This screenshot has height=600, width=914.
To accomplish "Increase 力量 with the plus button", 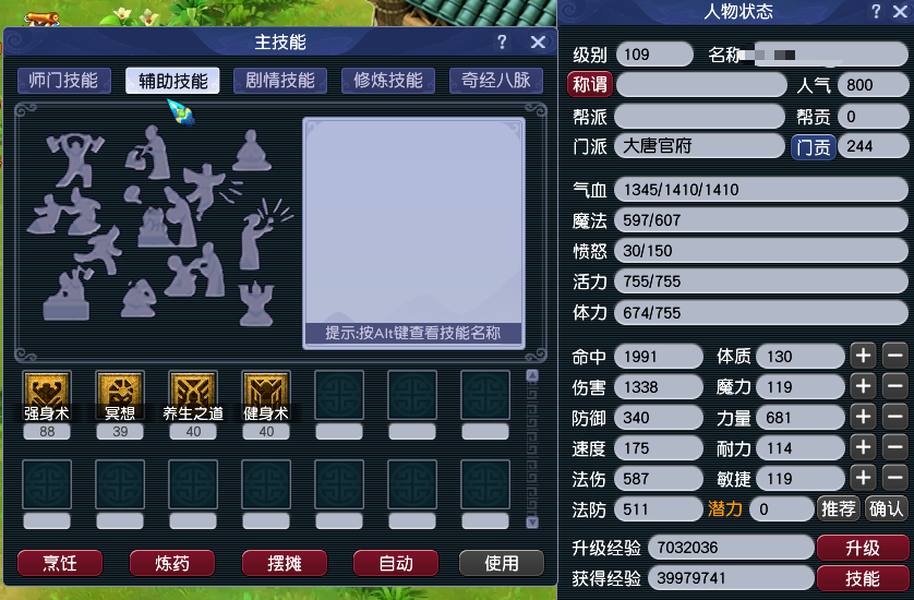I will (863, 417).
